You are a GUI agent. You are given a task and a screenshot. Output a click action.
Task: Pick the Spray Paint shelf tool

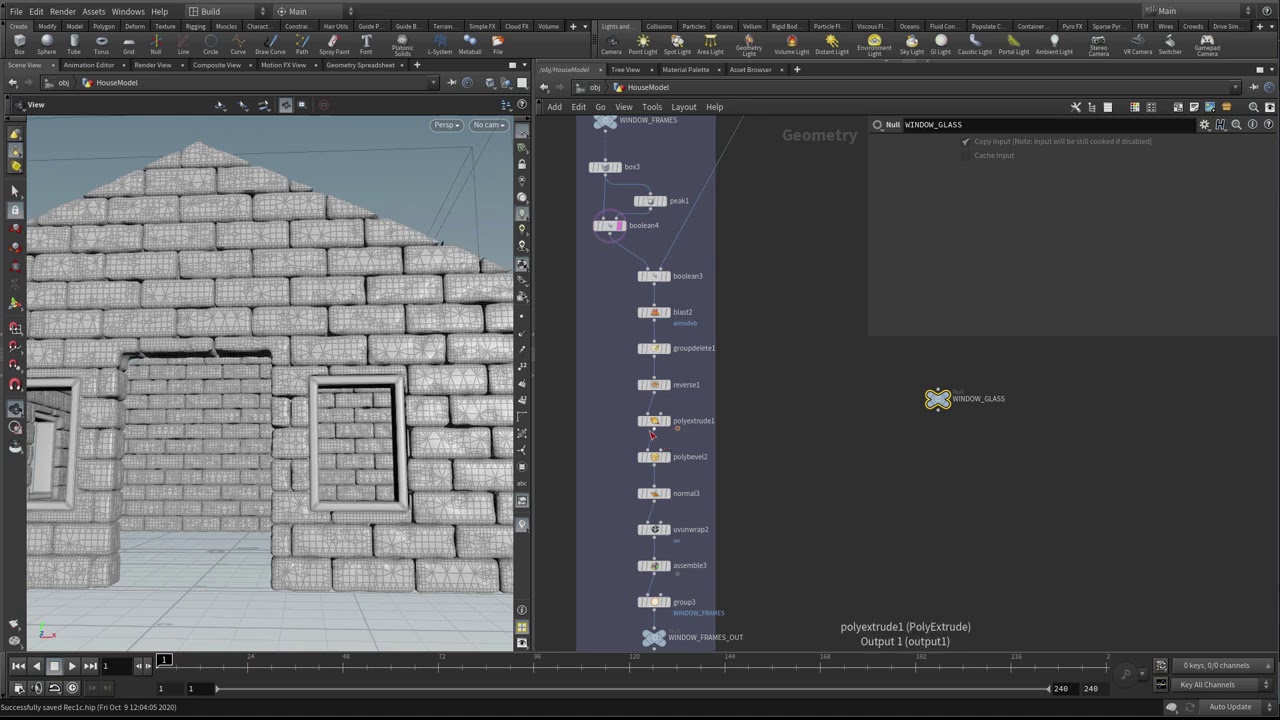coord(334,44)
